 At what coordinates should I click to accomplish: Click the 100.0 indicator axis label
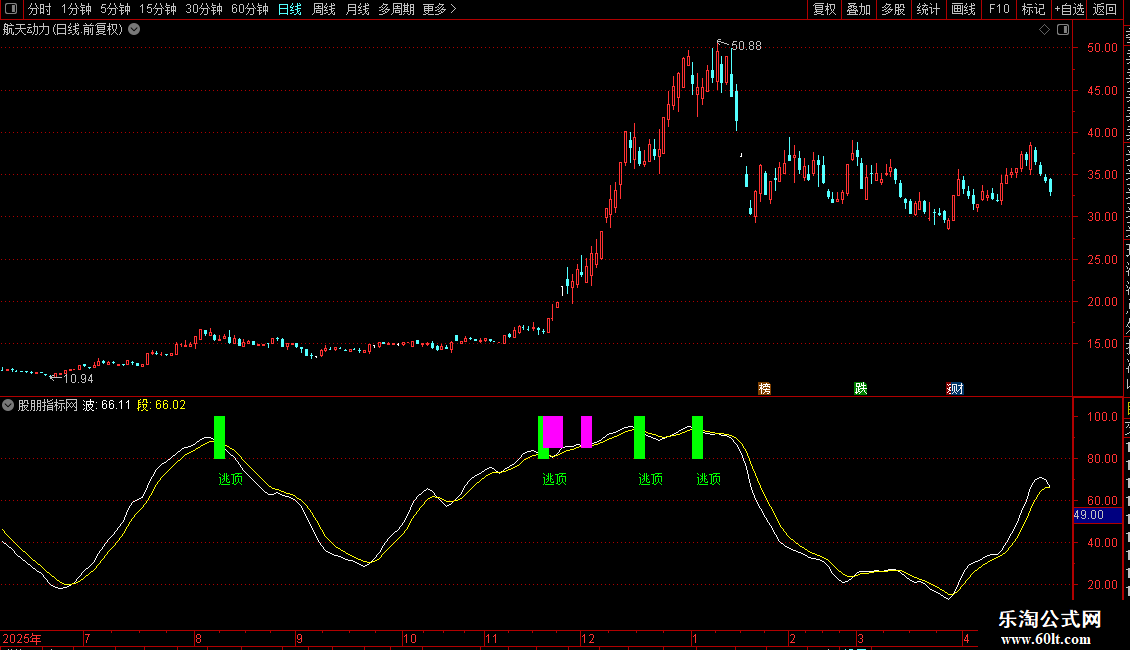[x=1103, y=417]
